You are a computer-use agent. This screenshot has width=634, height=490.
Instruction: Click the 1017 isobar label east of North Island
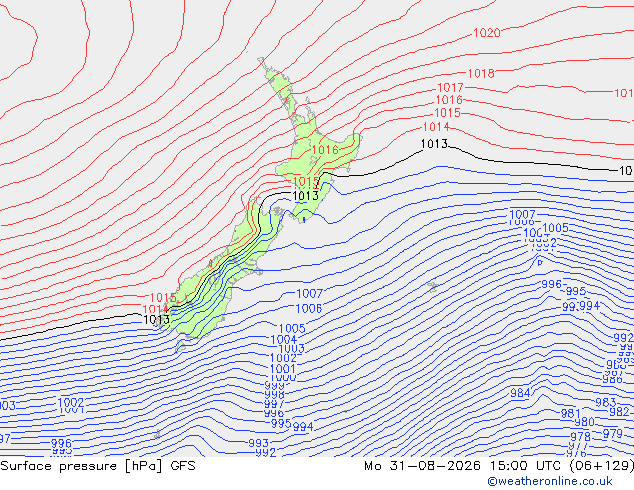click(450, 87)
